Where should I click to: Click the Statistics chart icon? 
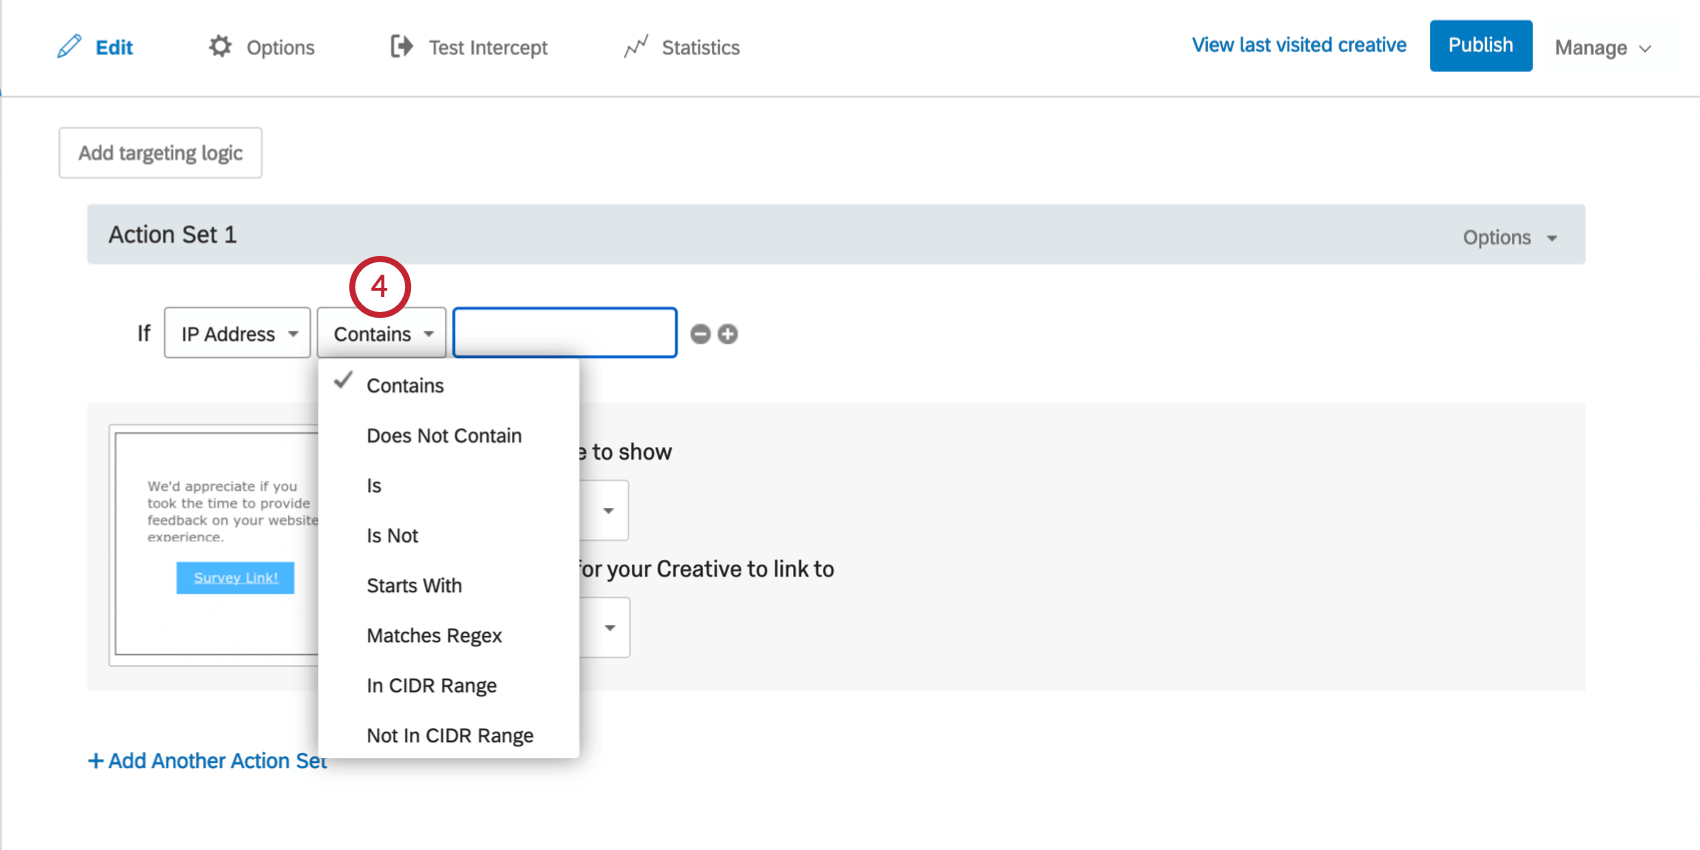[x=636, y=47]
